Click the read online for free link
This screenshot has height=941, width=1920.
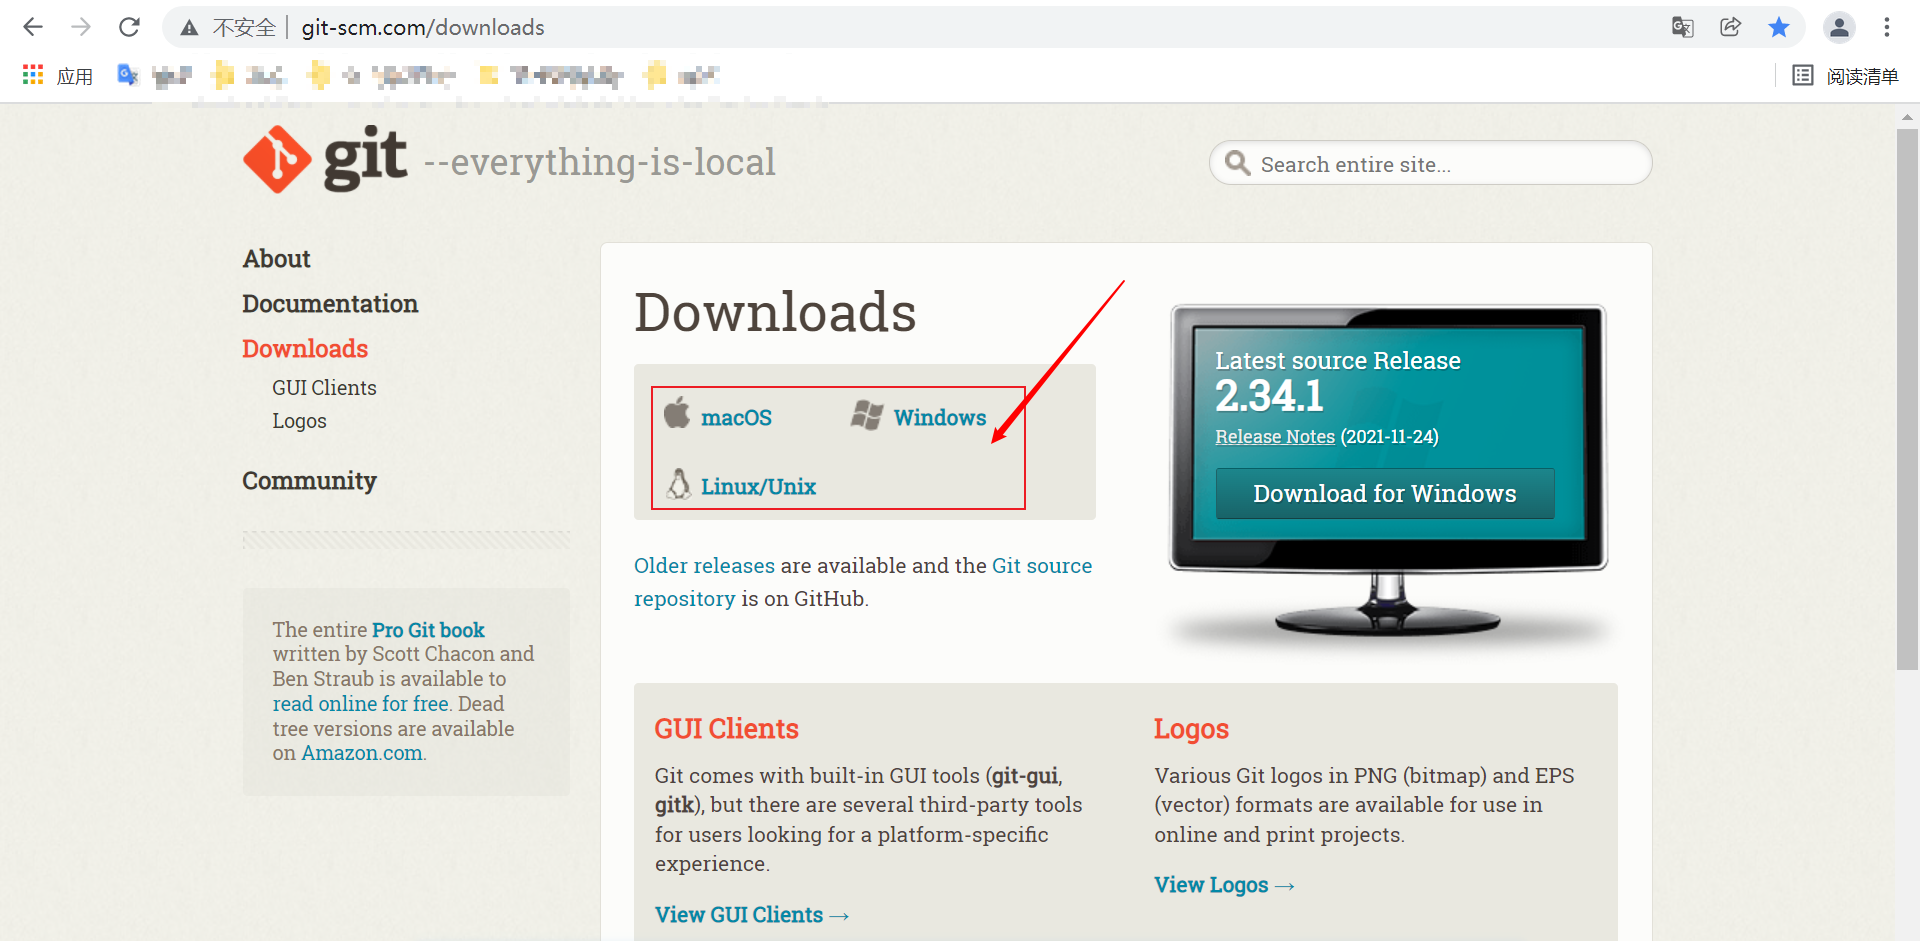click(x=361, y=704)
